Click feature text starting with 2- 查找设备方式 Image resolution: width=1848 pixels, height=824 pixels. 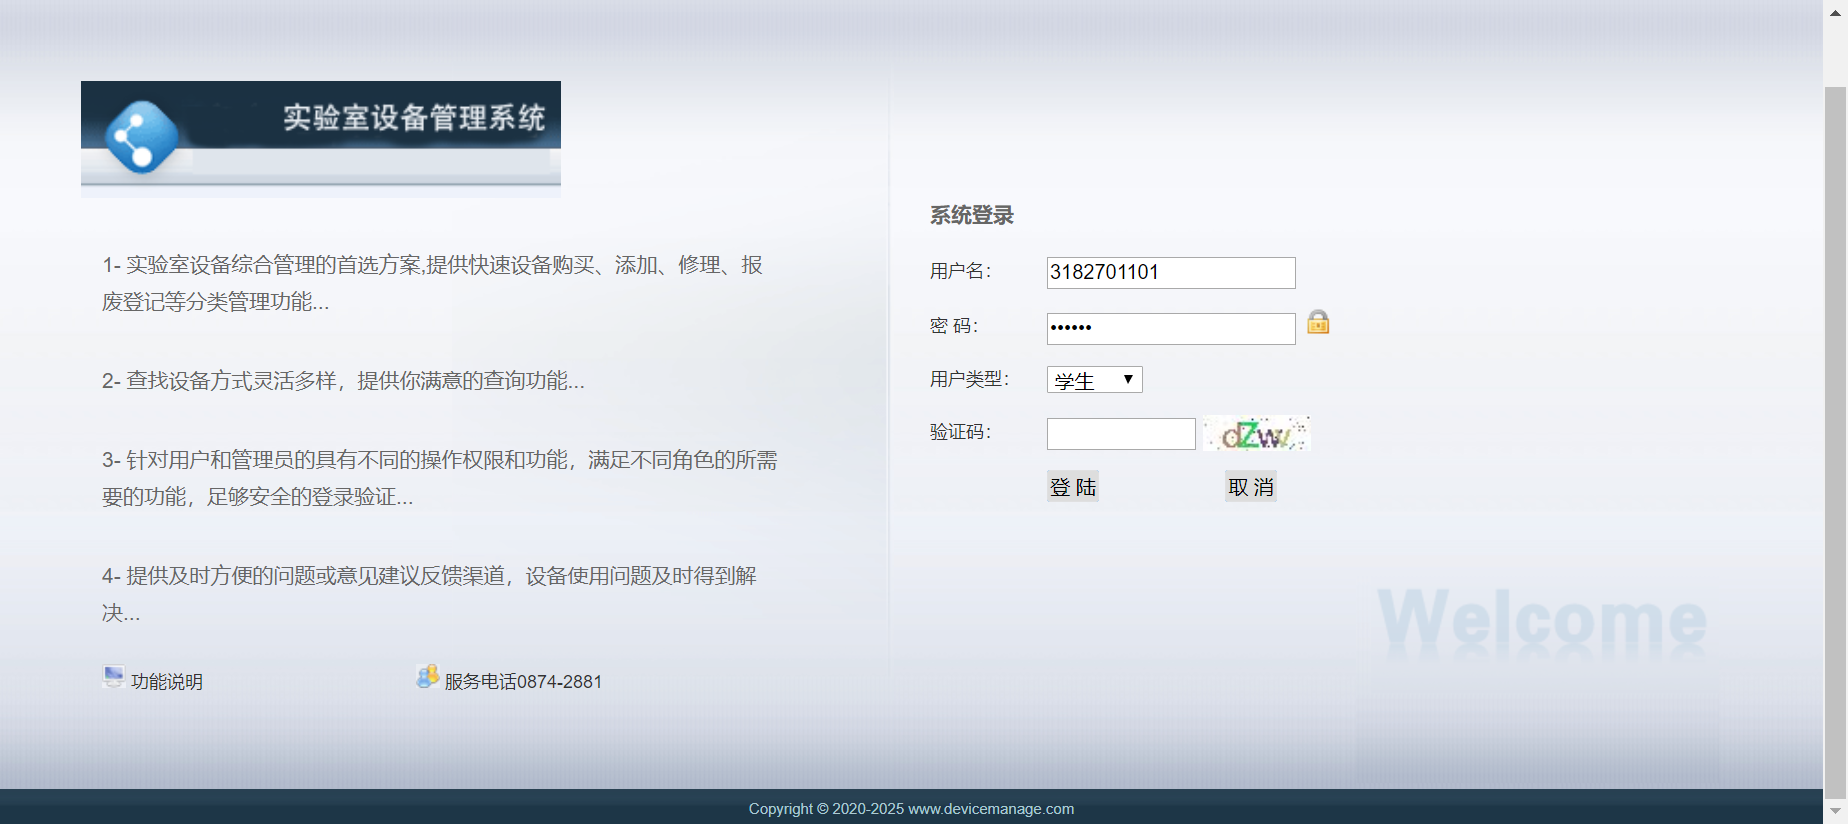point(343,381)
